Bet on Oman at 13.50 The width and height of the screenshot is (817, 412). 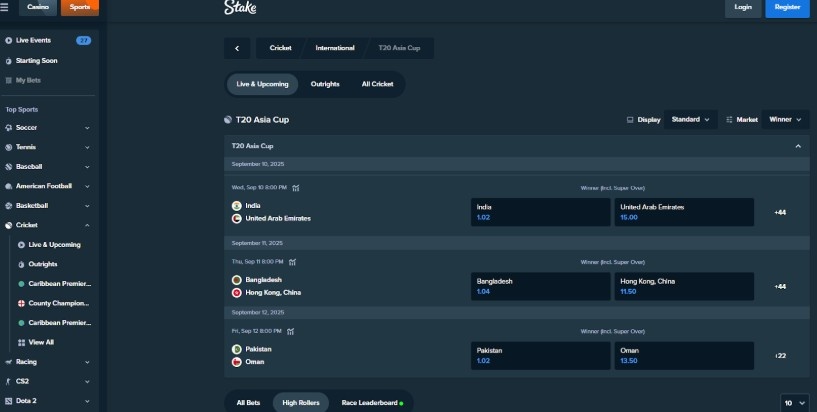[684, 356]
